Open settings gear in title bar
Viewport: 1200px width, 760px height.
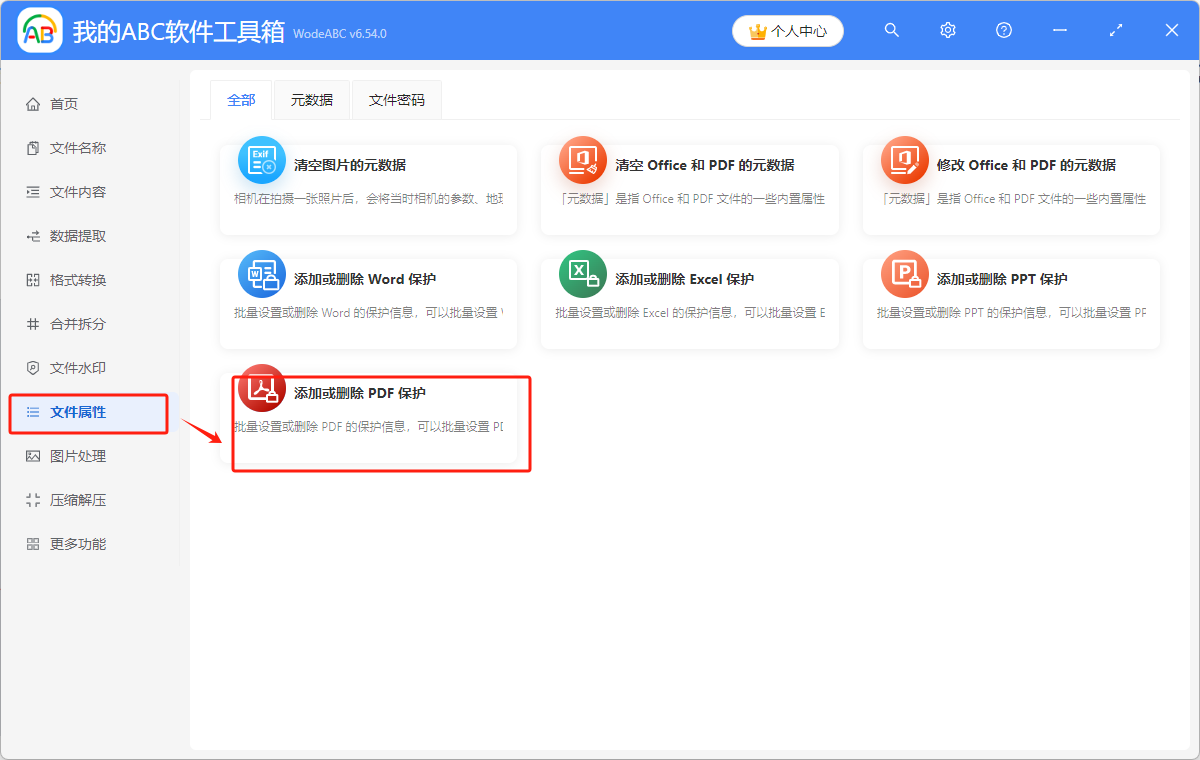tap(948, 31)
